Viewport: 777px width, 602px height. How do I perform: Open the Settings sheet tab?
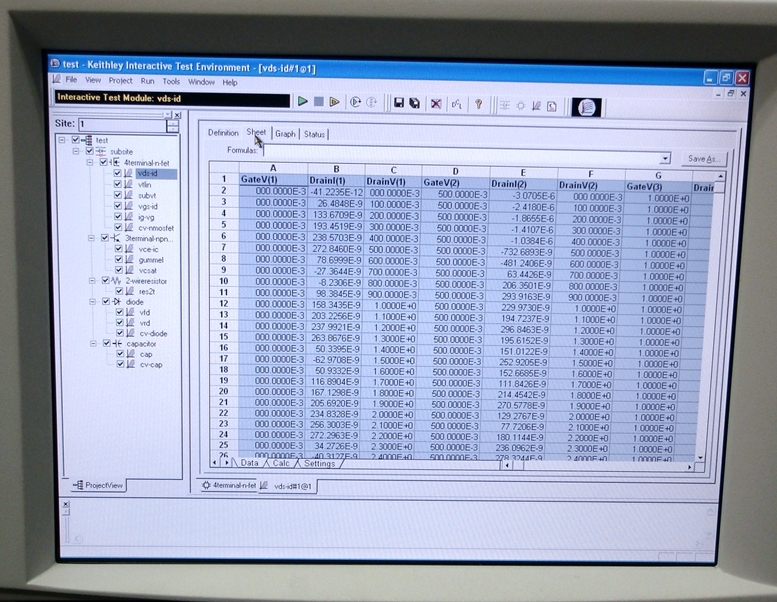click(319, 464)
